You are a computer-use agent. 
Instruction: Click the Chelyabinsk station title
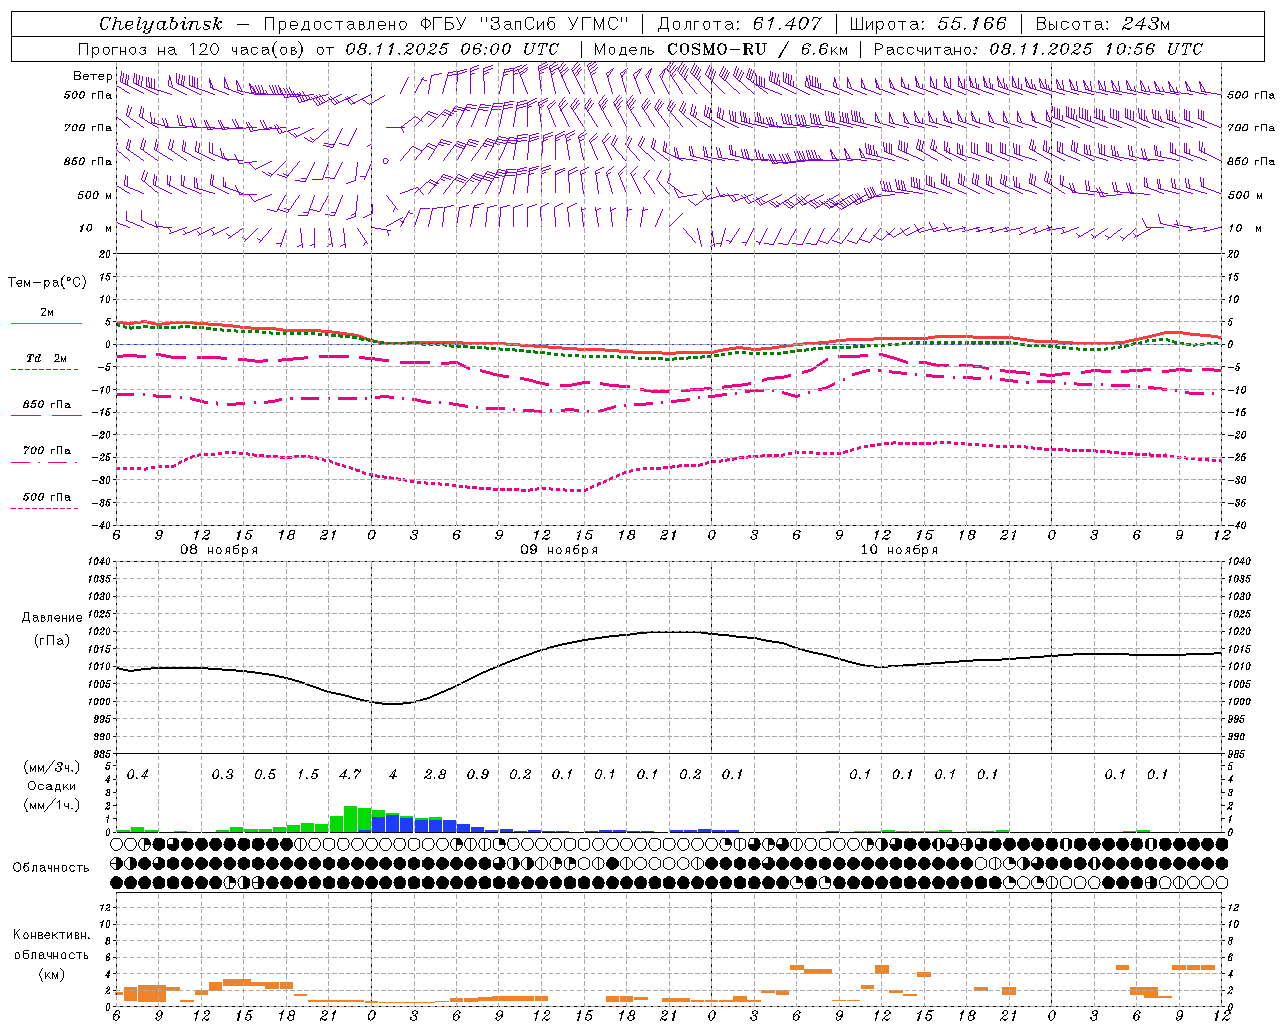(x=160, y=24)
